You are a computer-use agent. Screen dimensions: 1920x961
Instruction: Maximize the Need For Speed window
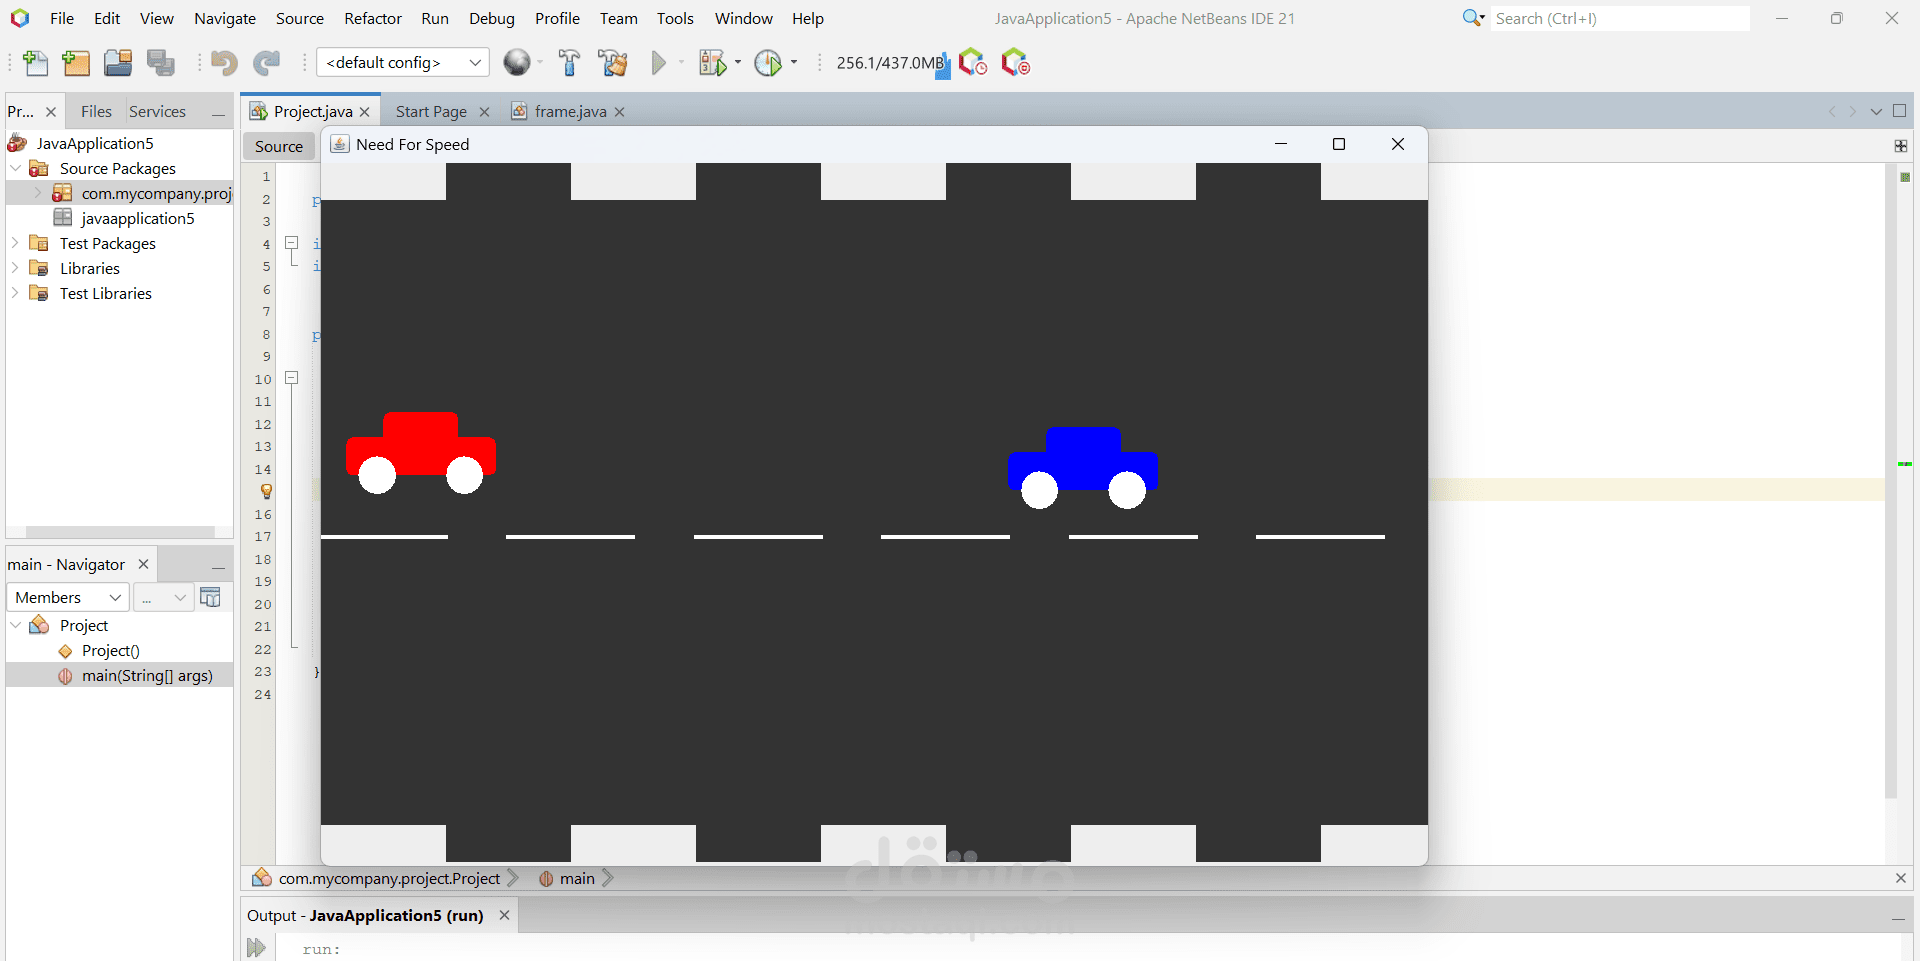pos(1339,144)
